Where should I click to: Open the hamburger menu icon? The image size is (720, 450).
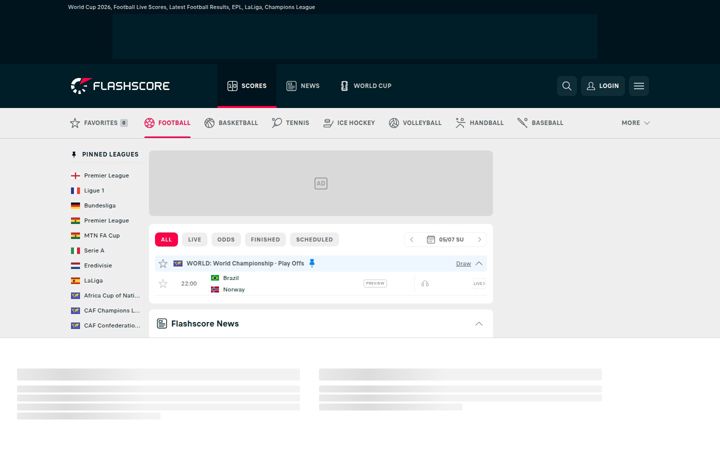click(639, 86)
